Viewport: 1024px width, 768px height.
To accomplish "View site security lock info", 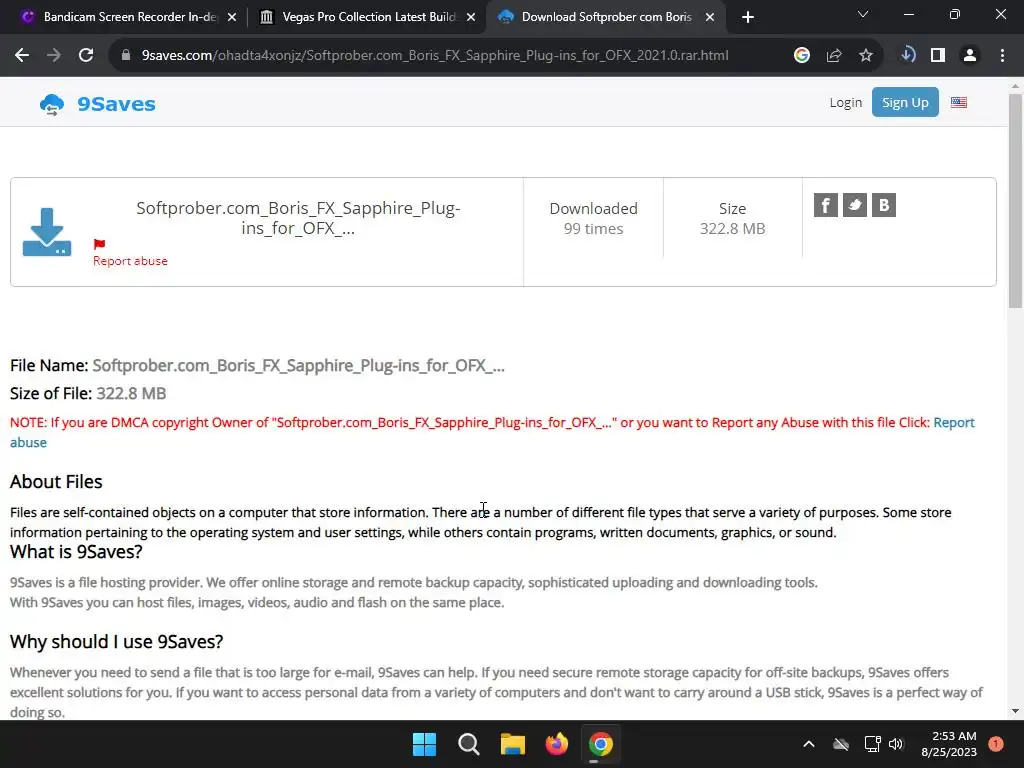I will (126, 56).
